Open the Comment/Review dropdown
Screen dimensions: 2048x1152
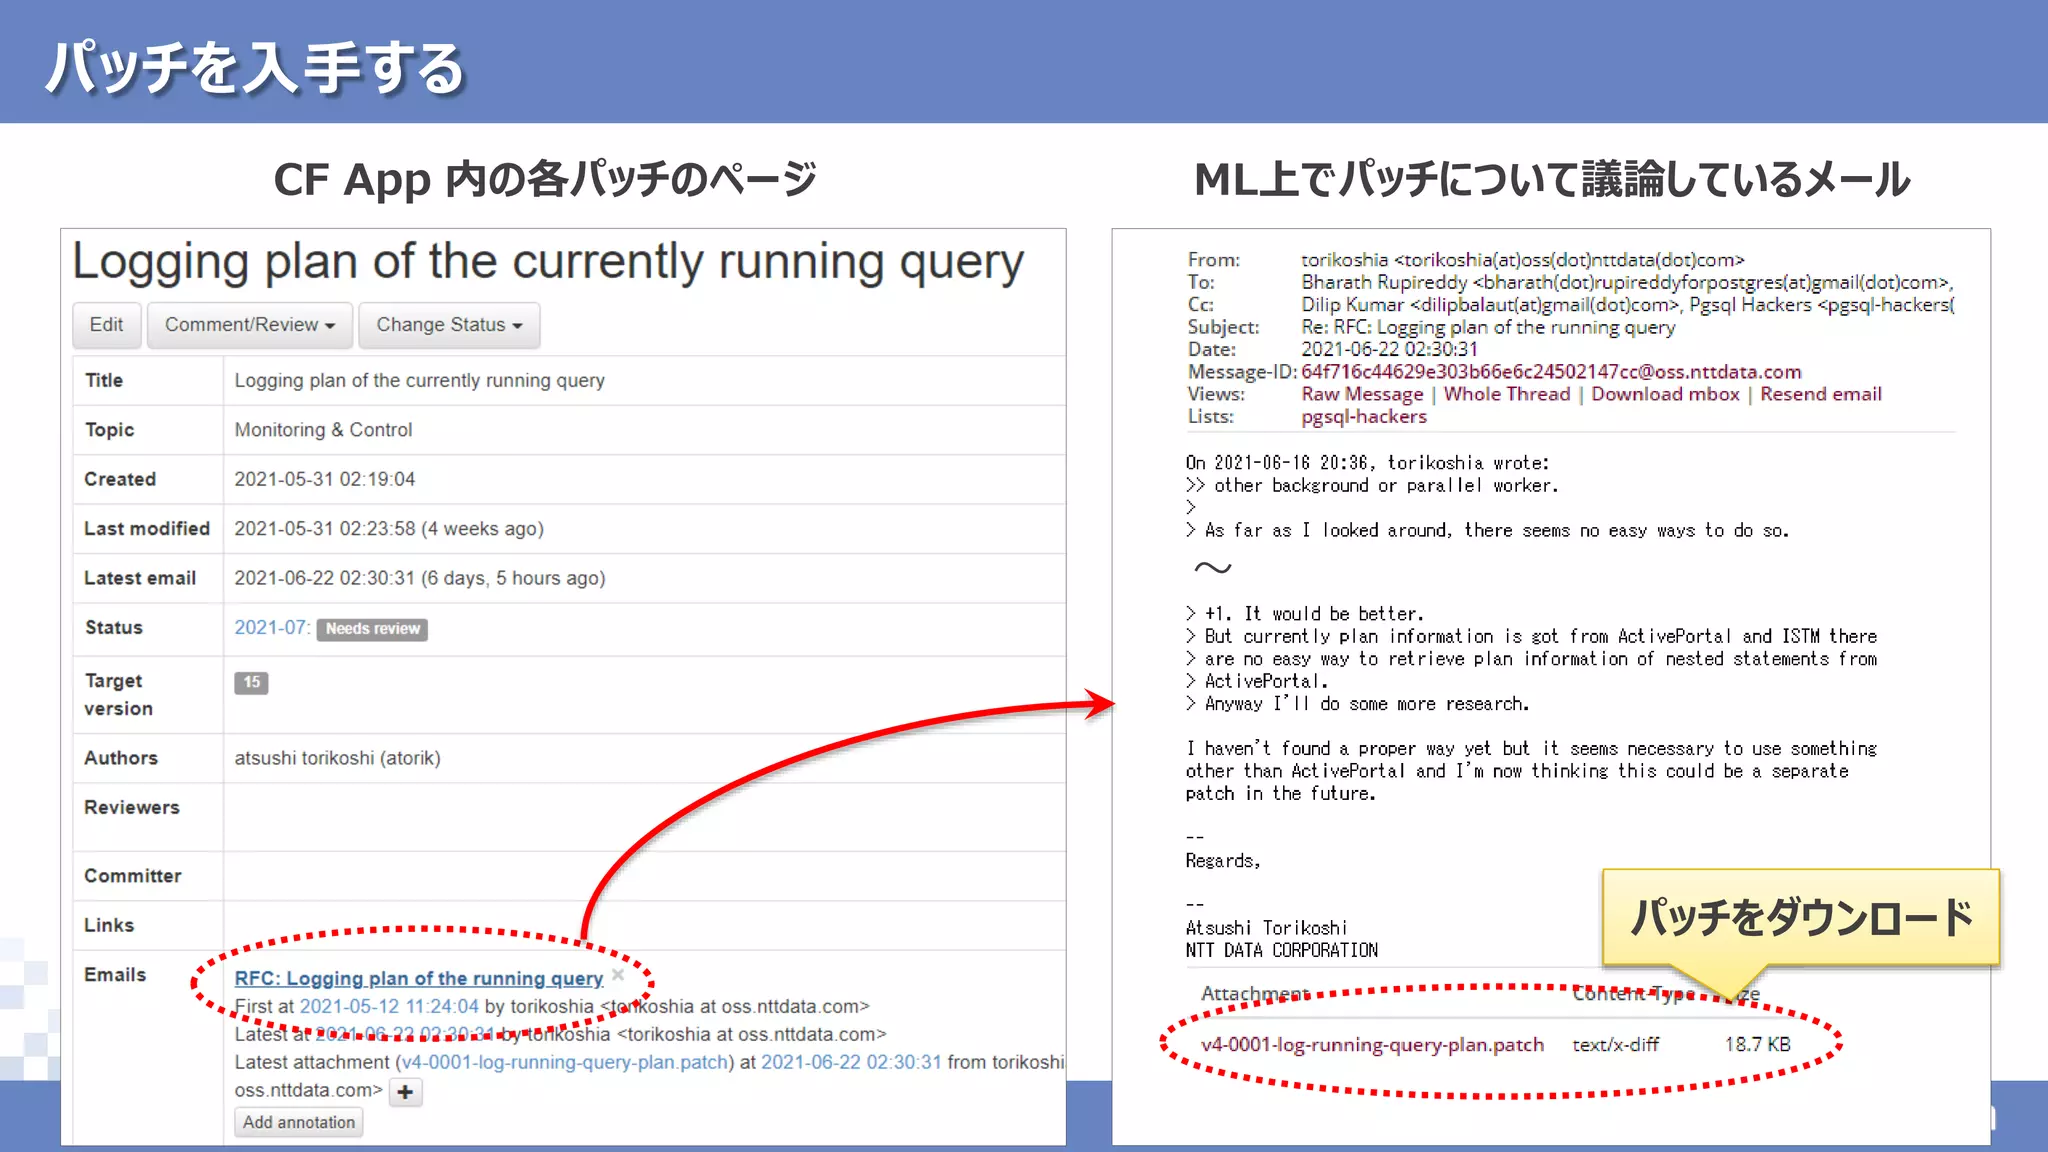[250, 325]
